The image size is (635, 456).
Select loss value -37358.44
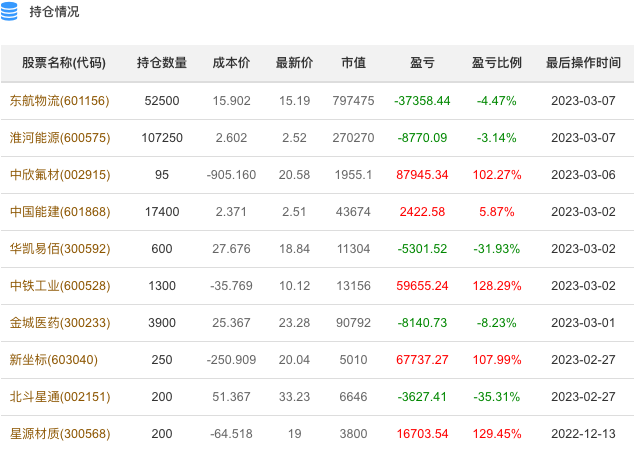tap(422, 100)
